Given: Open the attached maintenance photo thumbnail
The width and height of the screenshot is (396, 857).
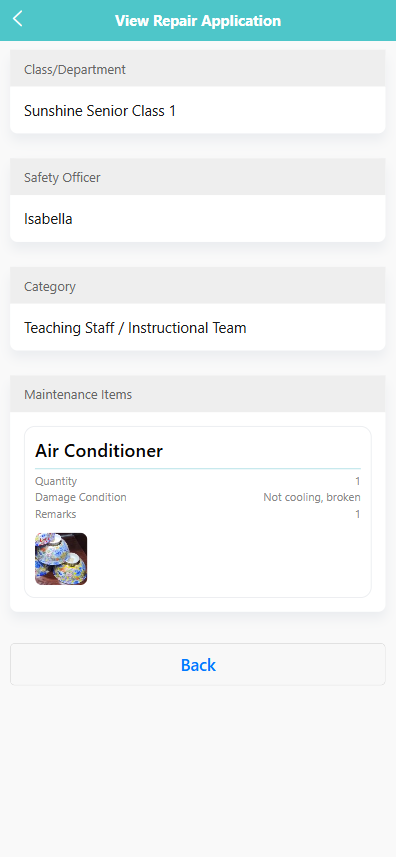Looking at the screenshot, I should (x=61, y=559).
